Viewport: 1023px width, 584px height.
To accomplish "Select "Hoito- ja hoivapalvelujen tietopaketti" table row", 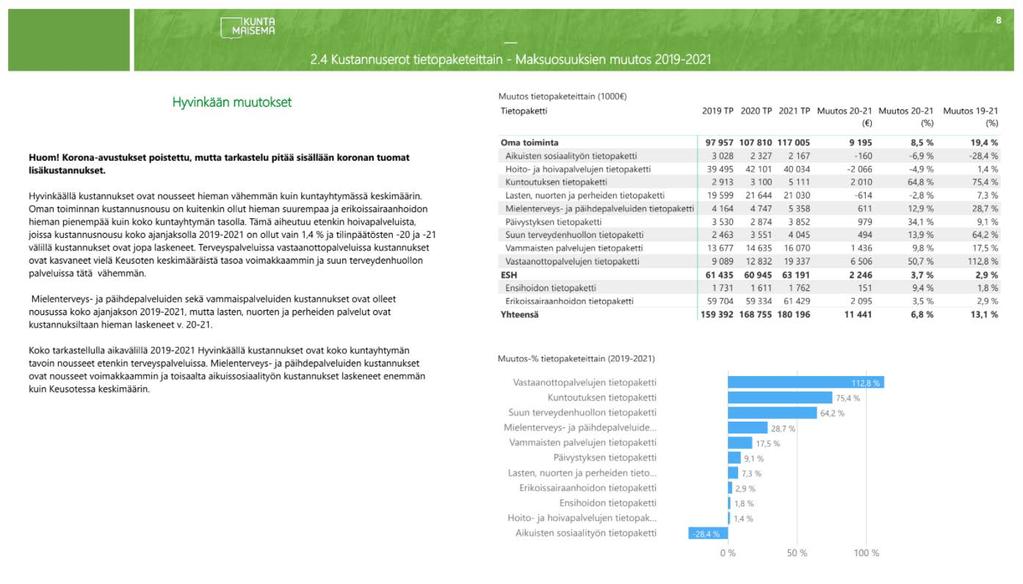I will coord(578,169).
